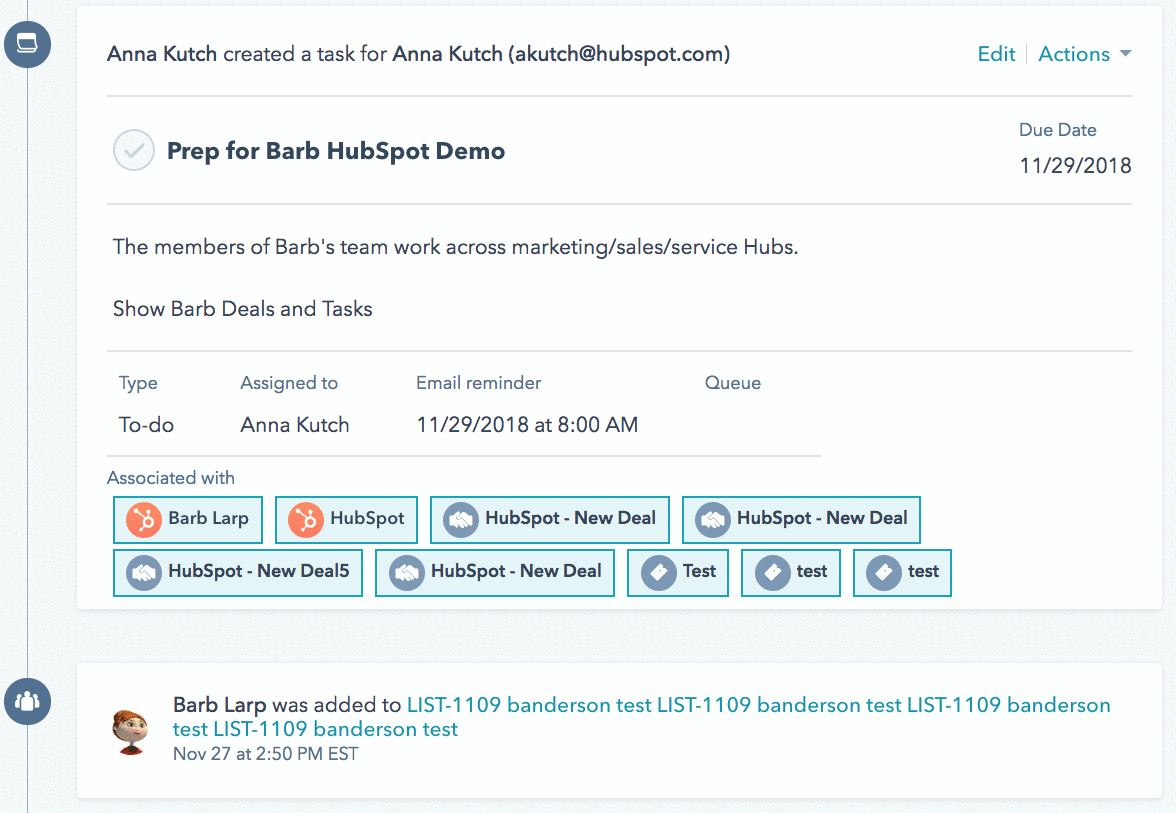Open the Actions dropdown menu

(x=1084, y=54)
